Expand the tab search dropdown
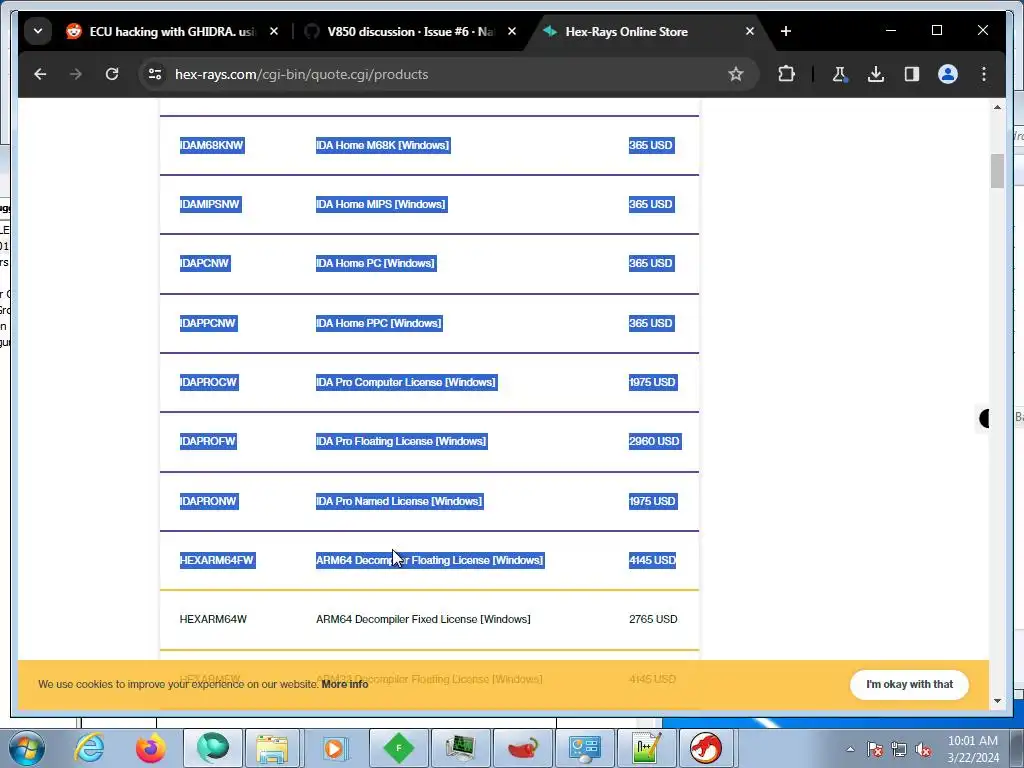The width and height of the screenshot is (1024, 768). point(38,31)
